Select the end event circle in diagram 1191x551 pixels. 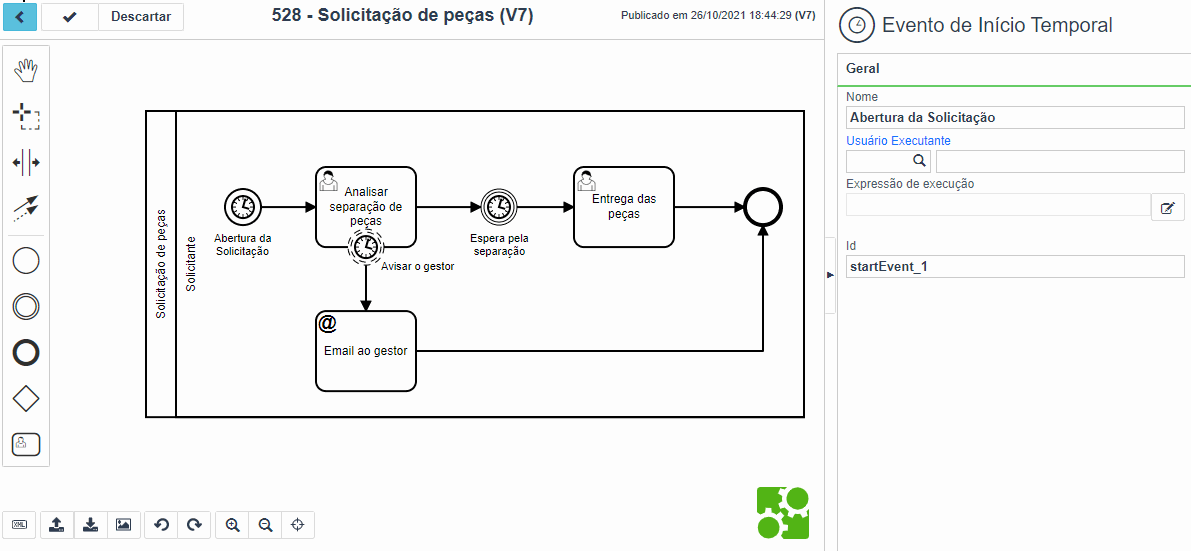coord(763,206)
